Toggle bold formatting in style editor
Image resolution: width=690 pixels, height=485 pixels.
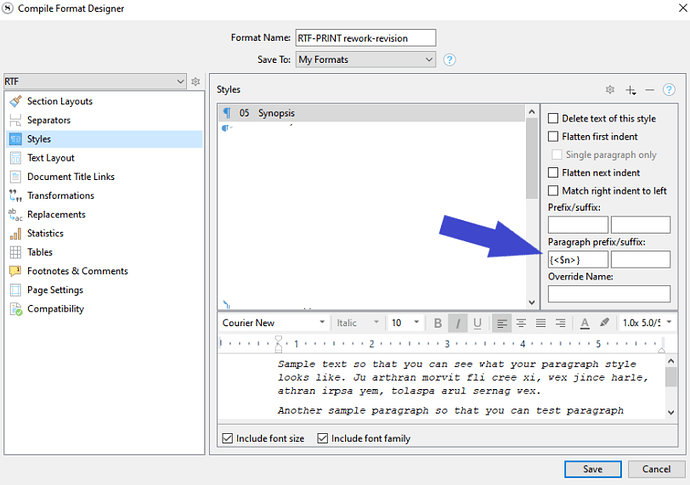(x=438, y=323)
